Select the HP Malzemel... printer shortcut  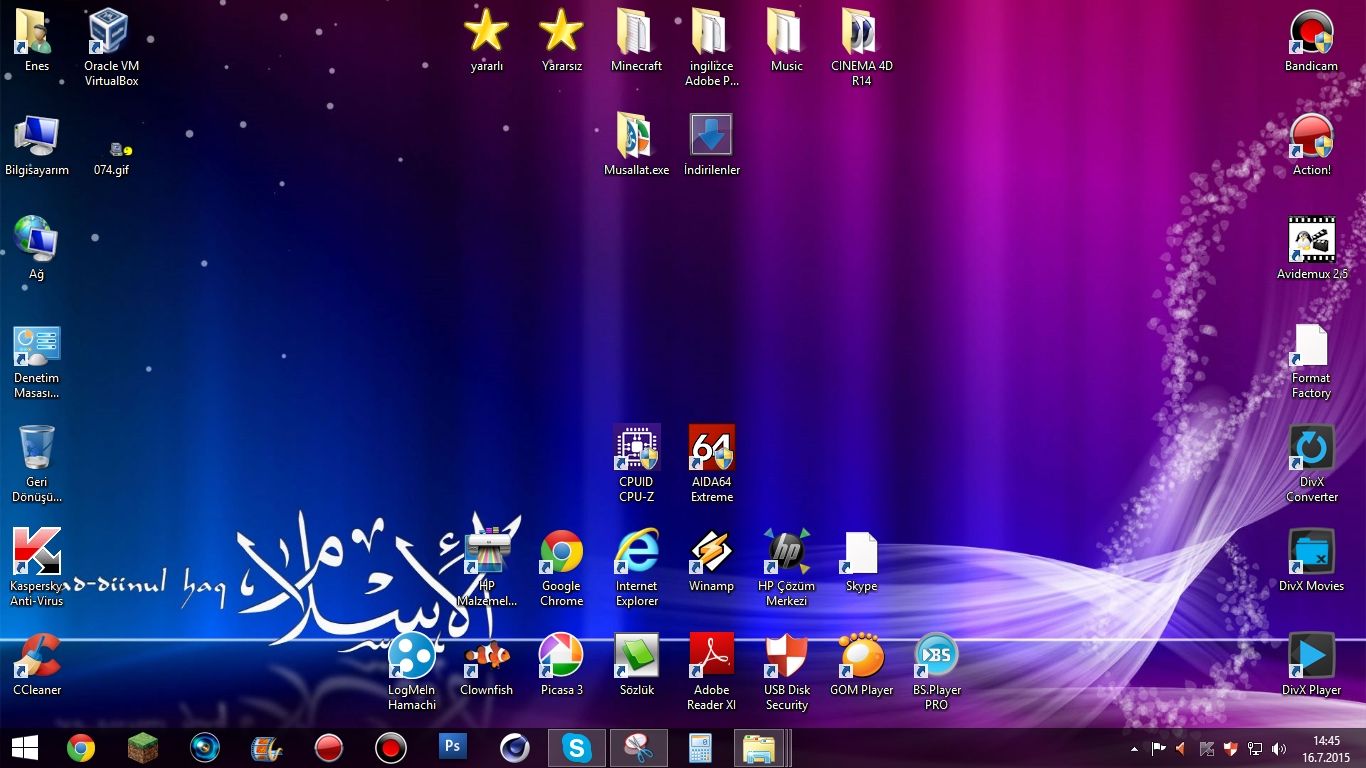coord(487,566)
